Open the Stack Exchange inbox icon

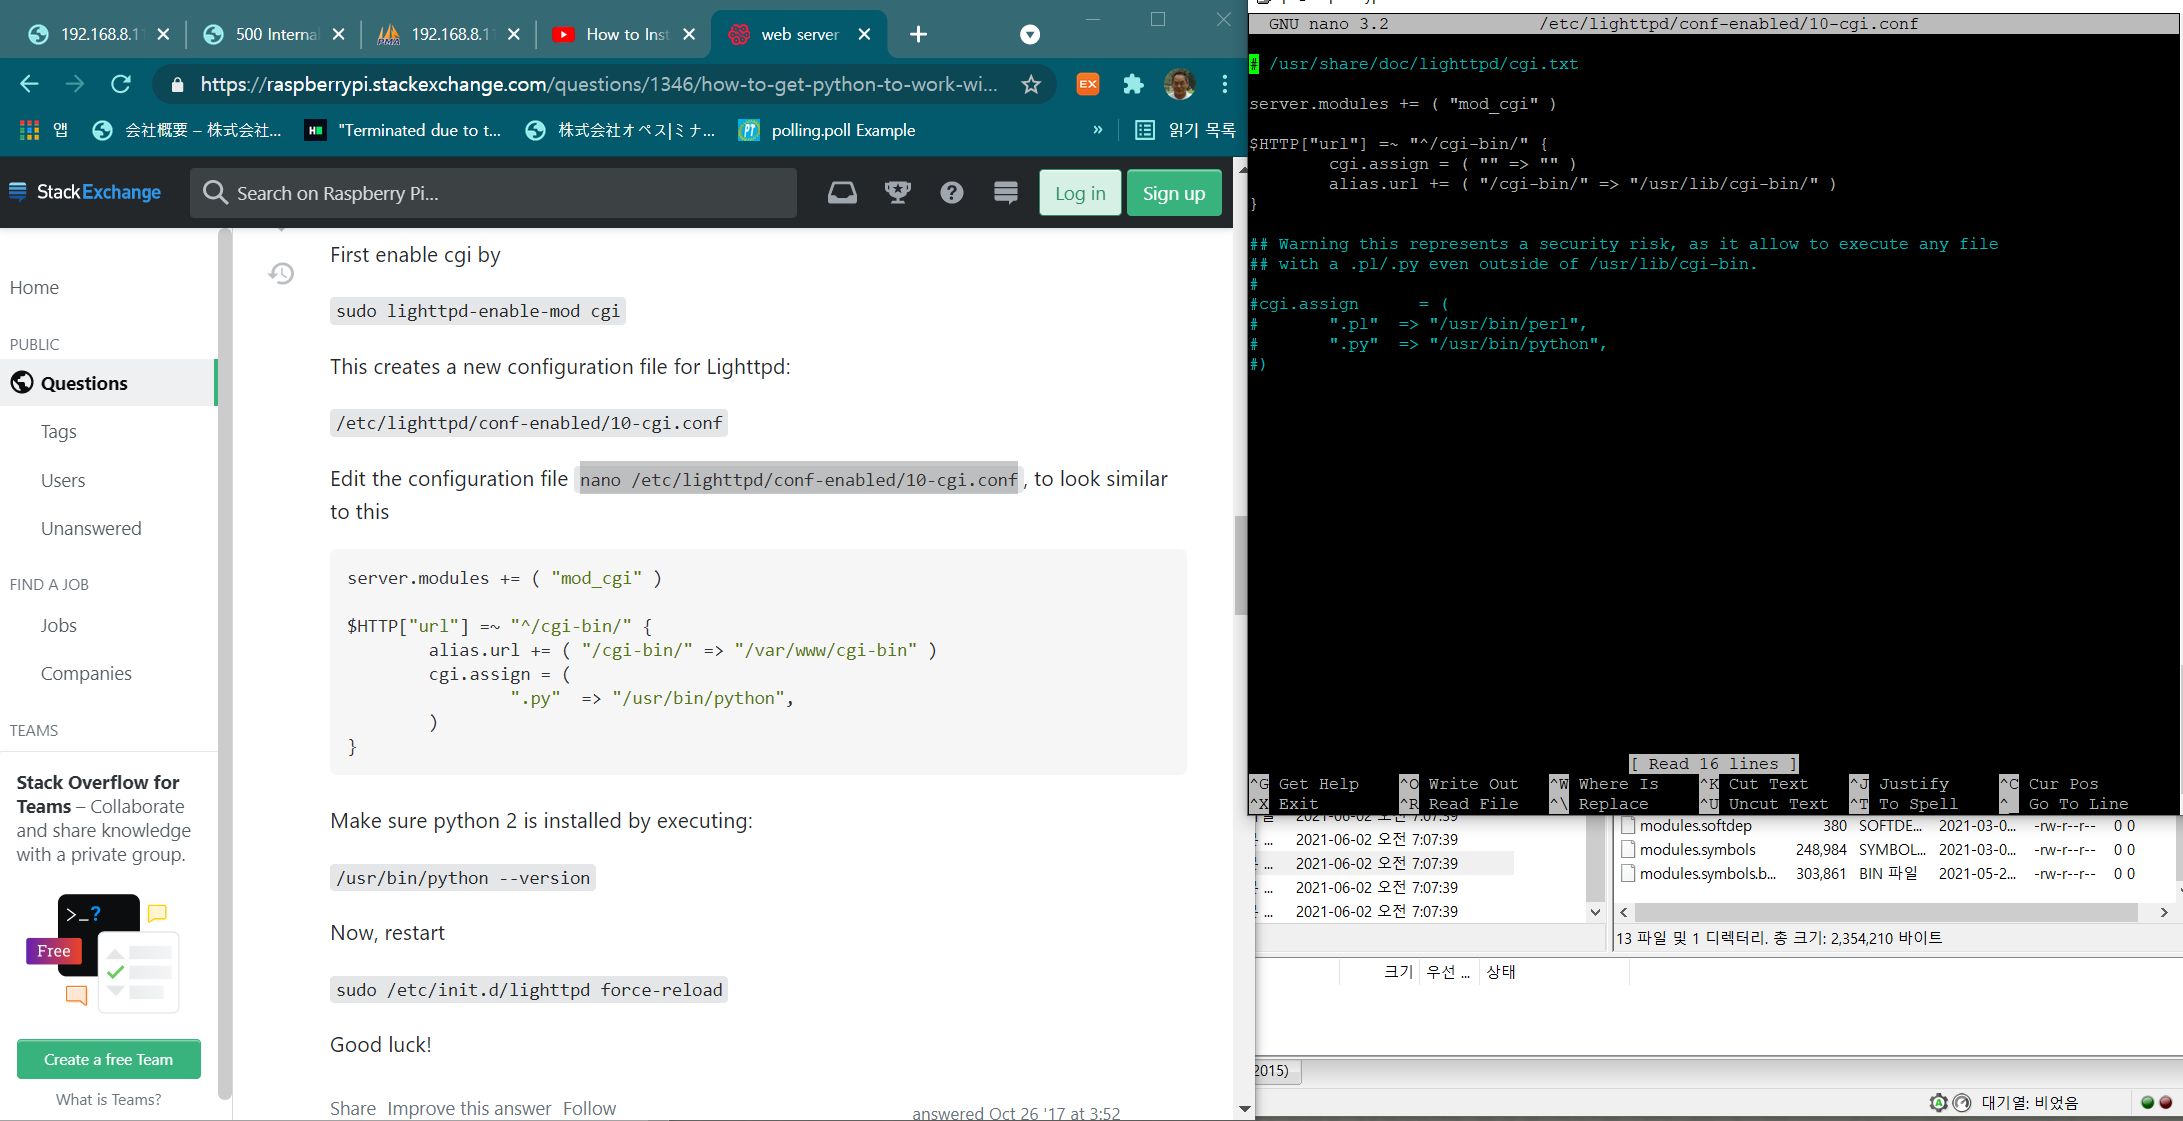coord(842,193)
